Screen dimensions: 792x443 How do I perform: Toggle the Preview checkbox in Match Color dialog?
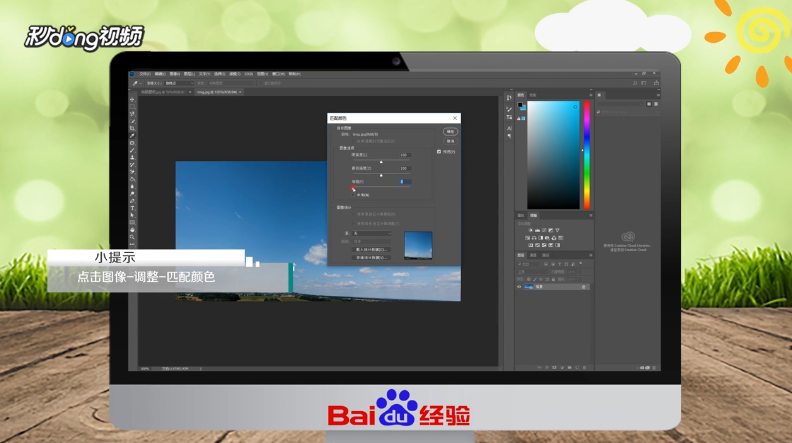[439, 152]
